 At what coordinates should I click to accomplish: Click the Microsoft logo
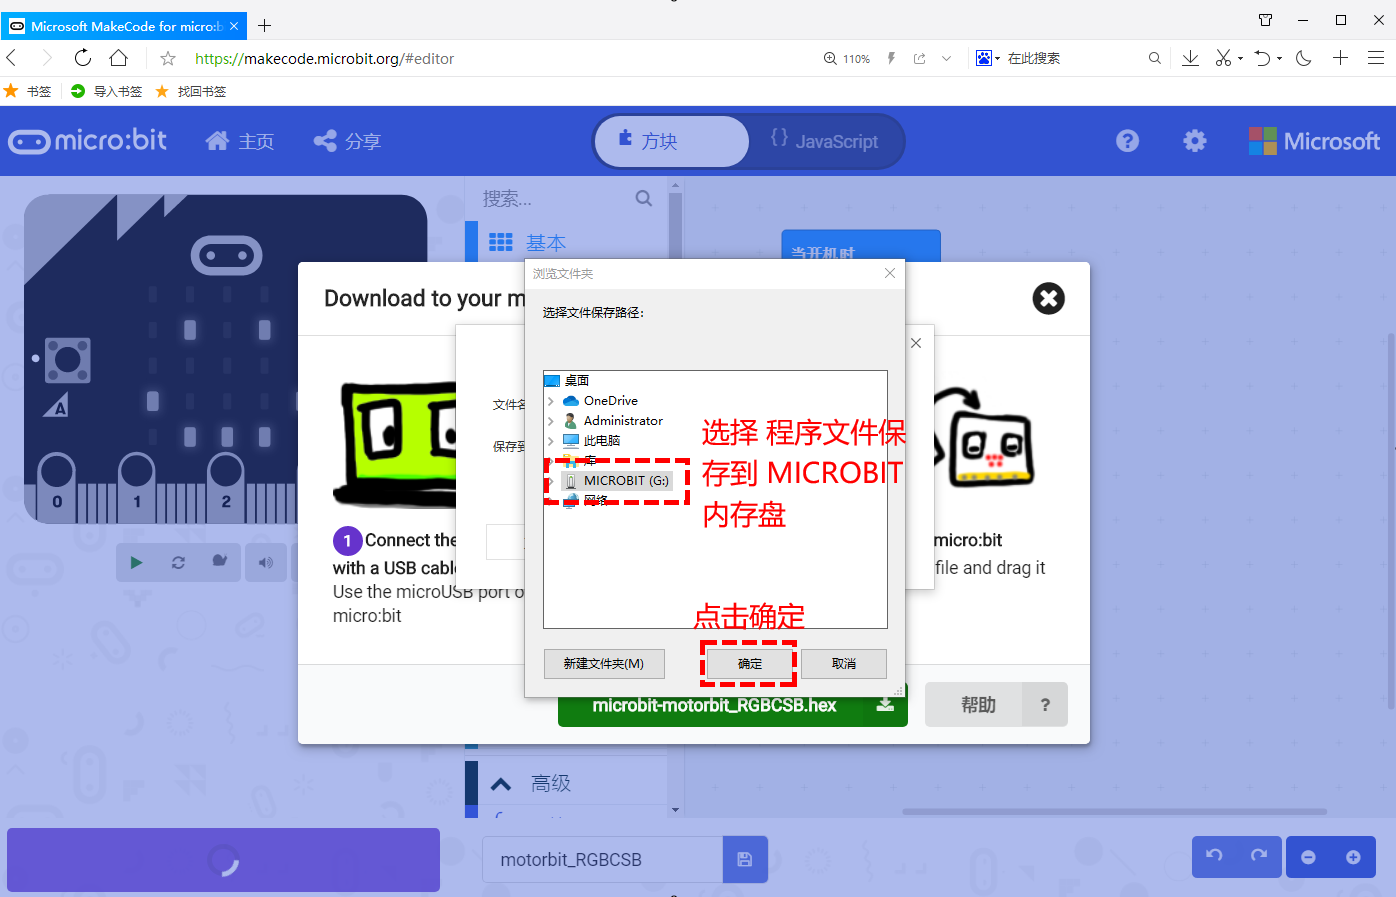point(1314,141)
